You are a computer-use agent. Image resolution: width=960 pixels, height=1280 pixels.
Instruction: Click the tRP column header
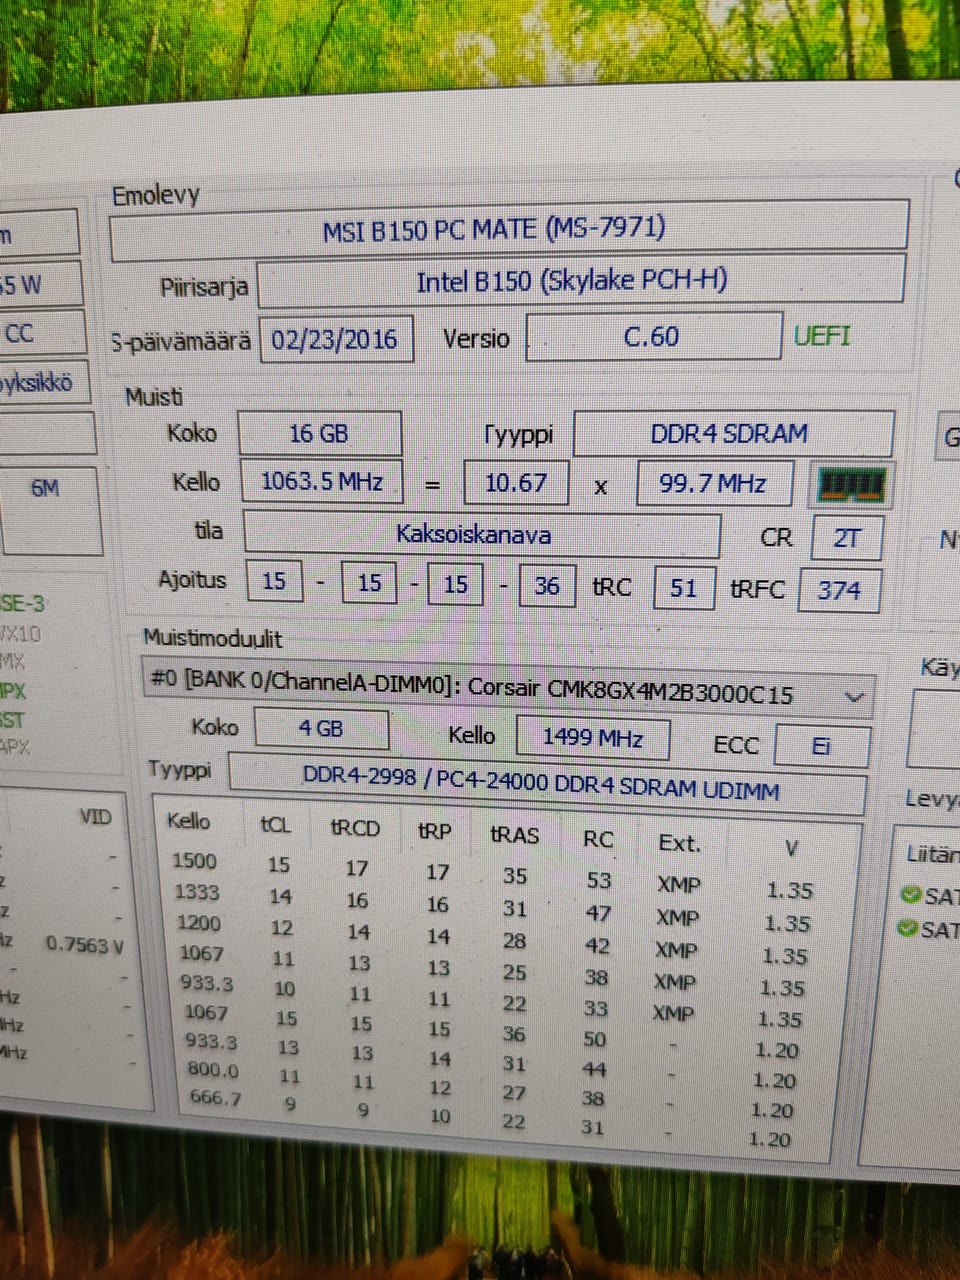point(435,831)
